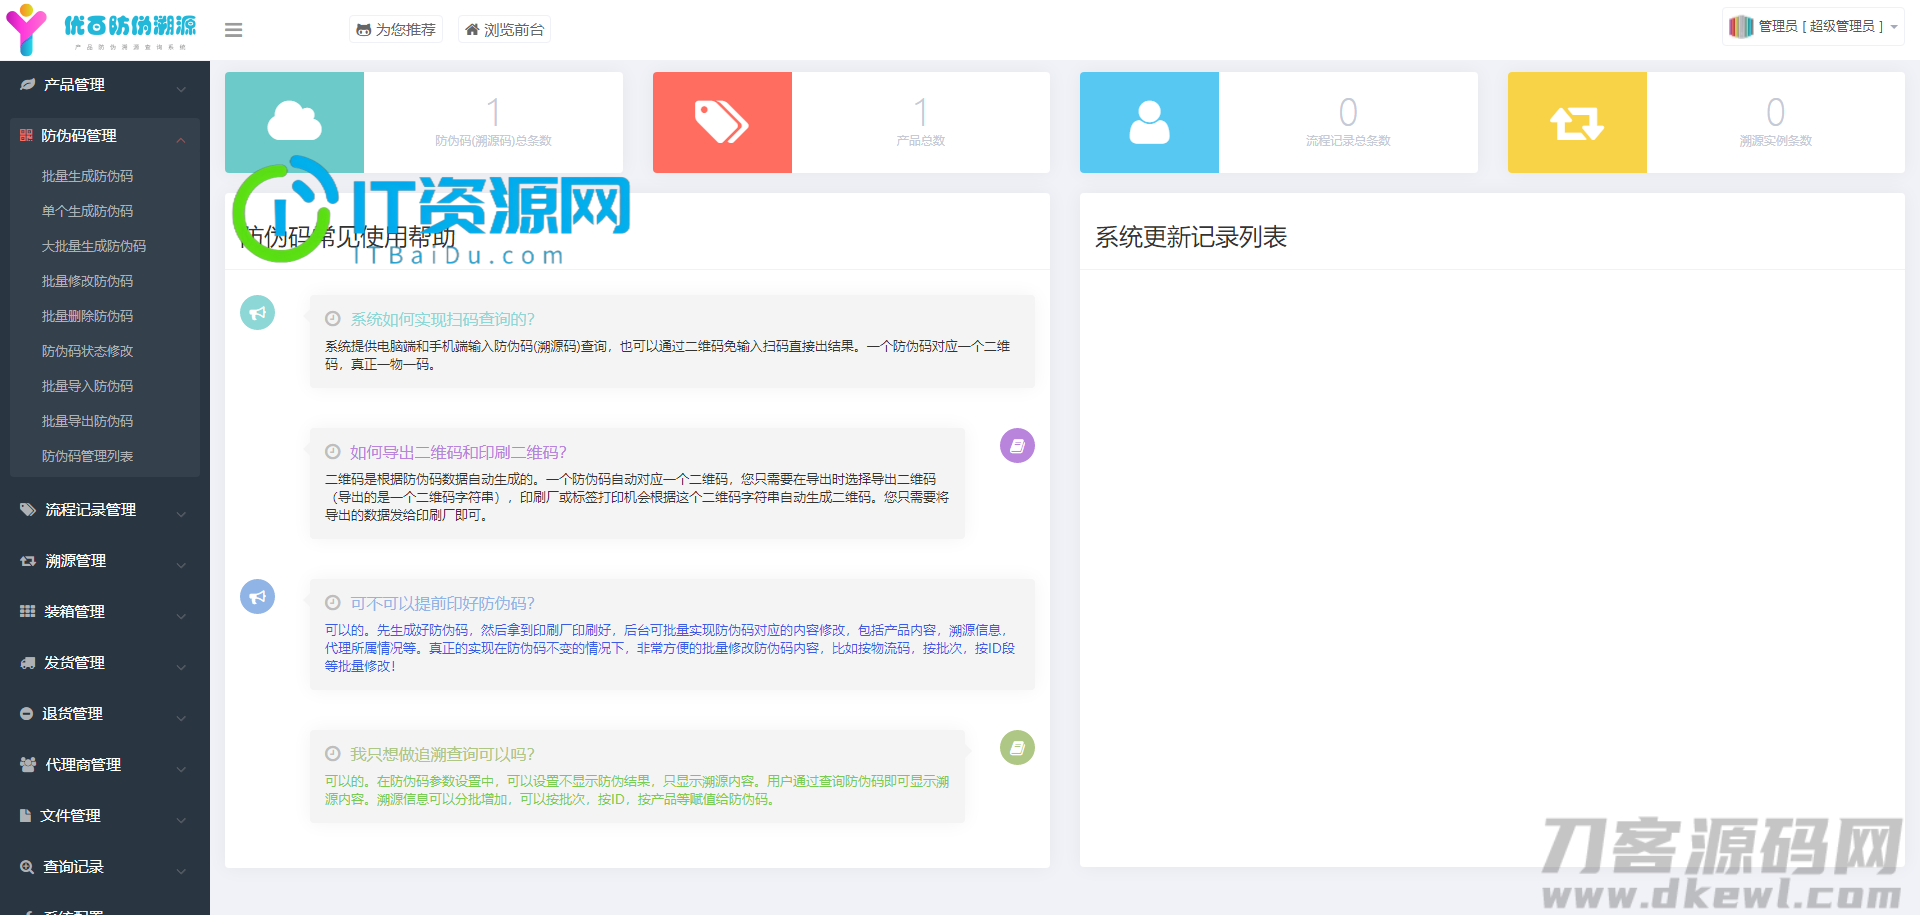Image resolution: width=1920 pixels, height=915 pixels.
Task: Click the purple book timeline icon
Action: [x=1017, y=446]
